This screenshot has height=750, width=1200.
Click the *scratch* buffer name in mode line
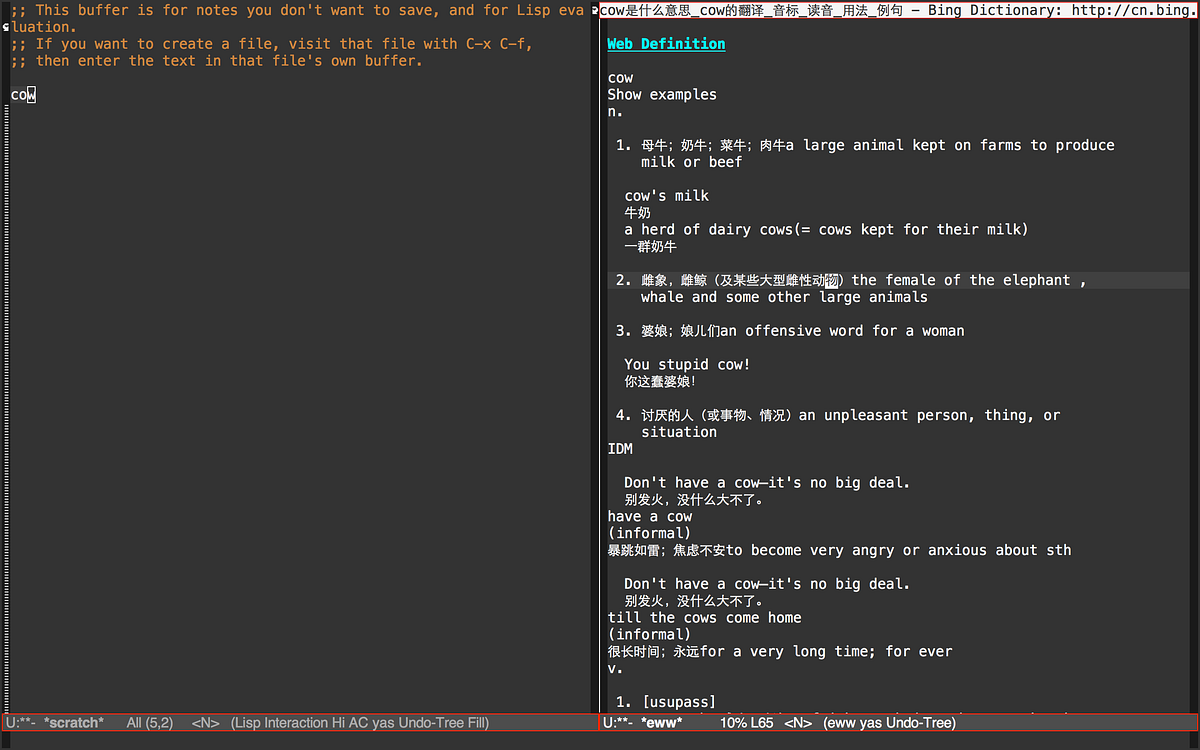pos(73,722)
